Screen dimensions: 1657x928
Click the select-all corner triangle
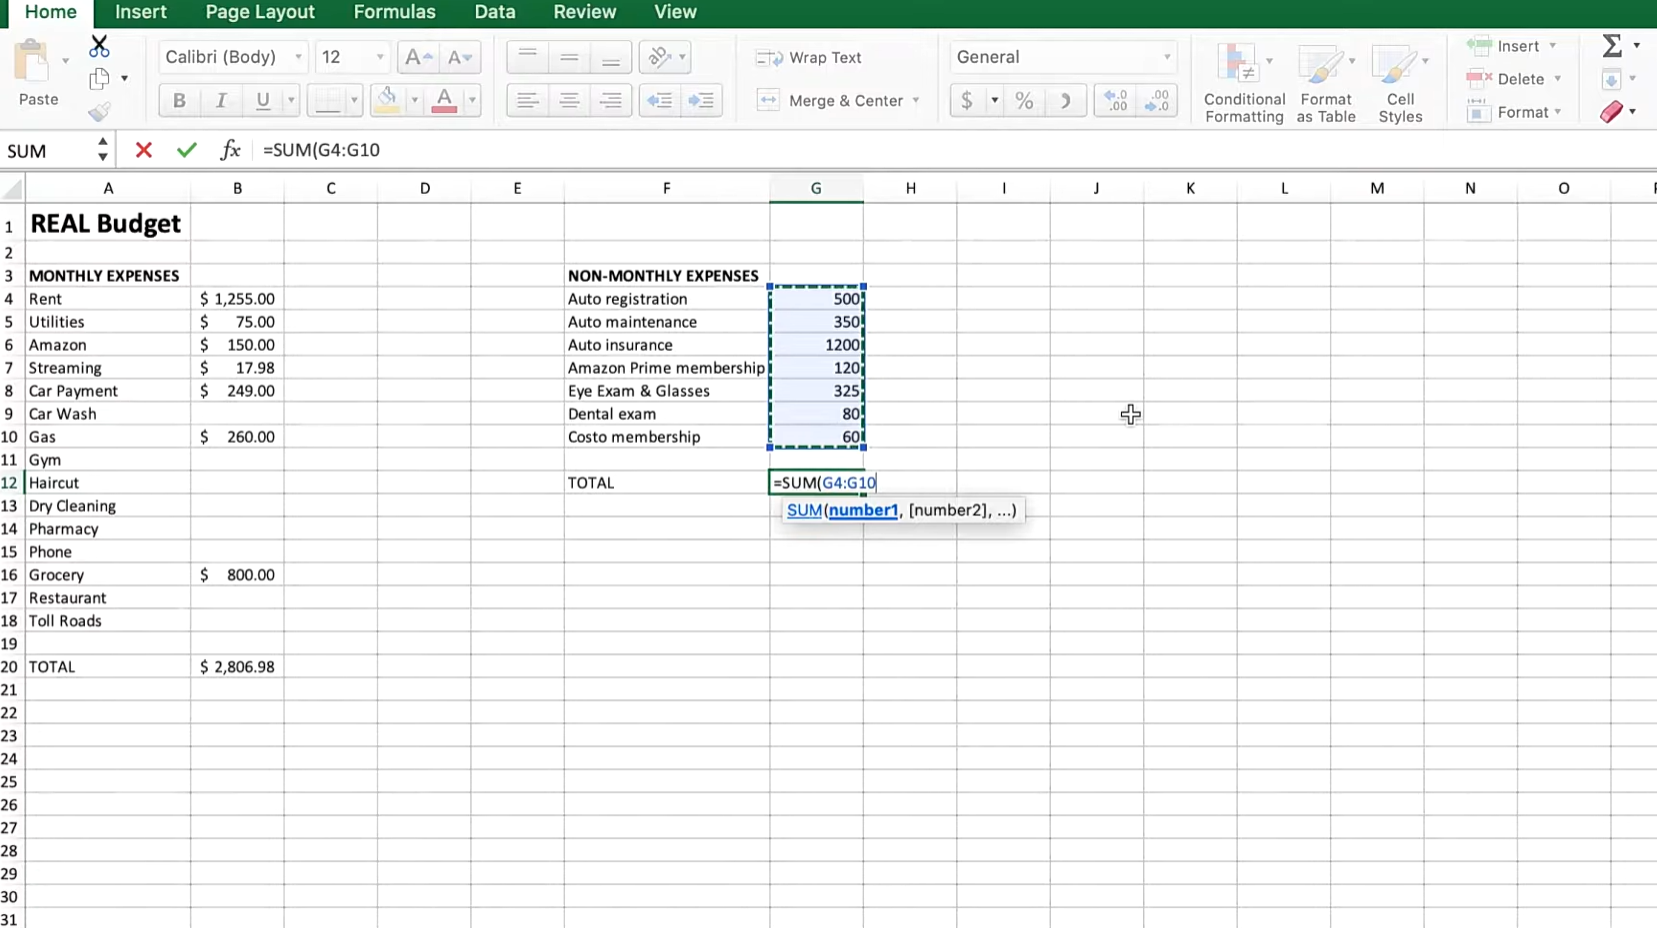[x=12, y=188]
